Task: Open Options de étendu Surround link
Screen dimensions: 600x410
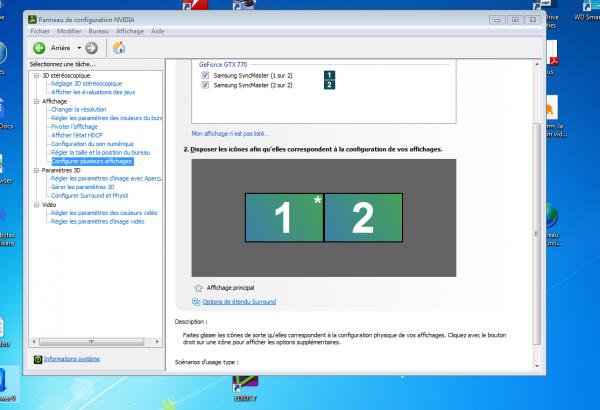Action: pyautogui.click(x=239, y=302)
